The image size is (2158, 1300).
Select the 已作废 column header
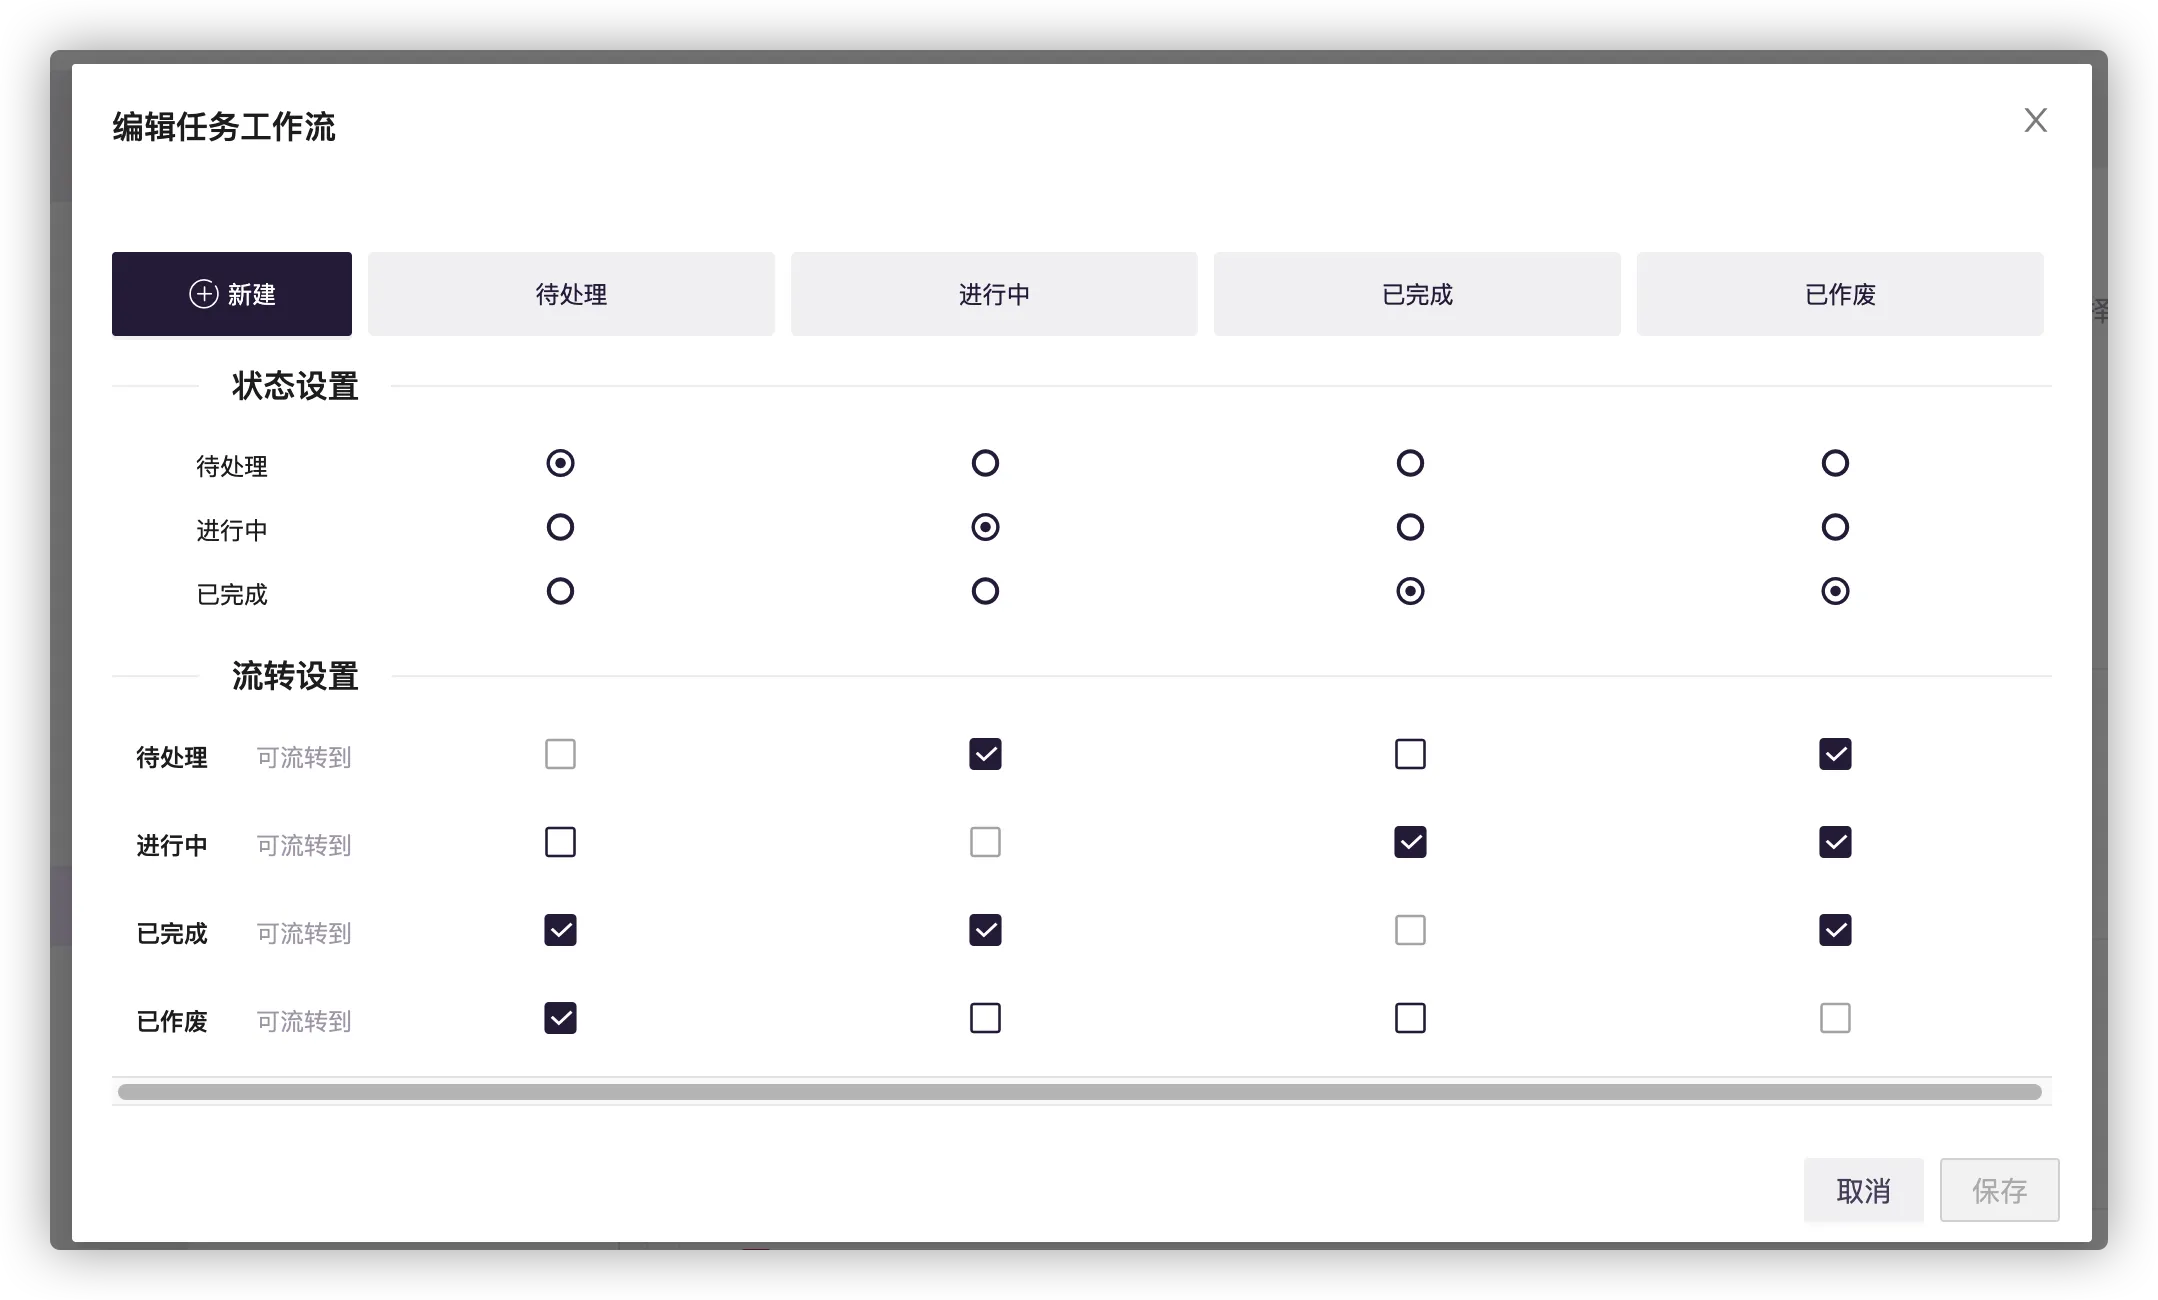[1840, 294]
